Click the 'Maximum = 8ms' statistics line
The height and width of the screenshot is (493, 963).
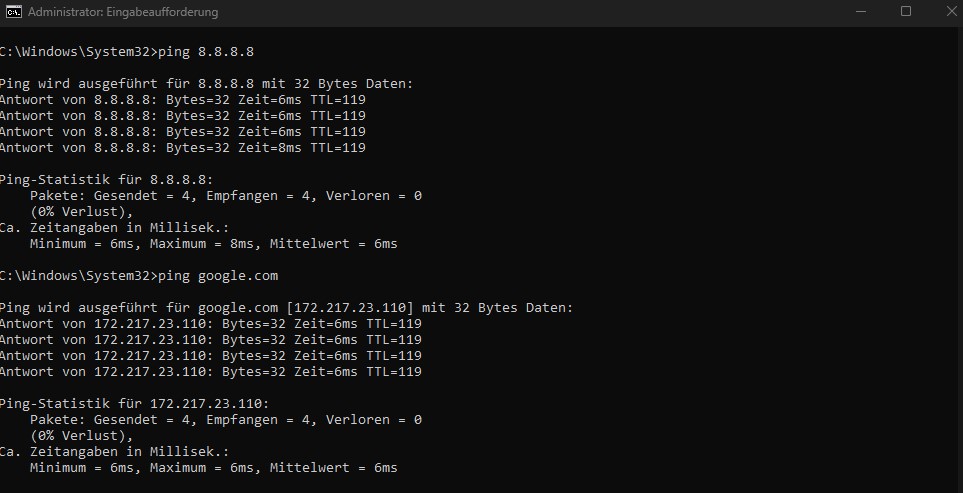[214, 244]
